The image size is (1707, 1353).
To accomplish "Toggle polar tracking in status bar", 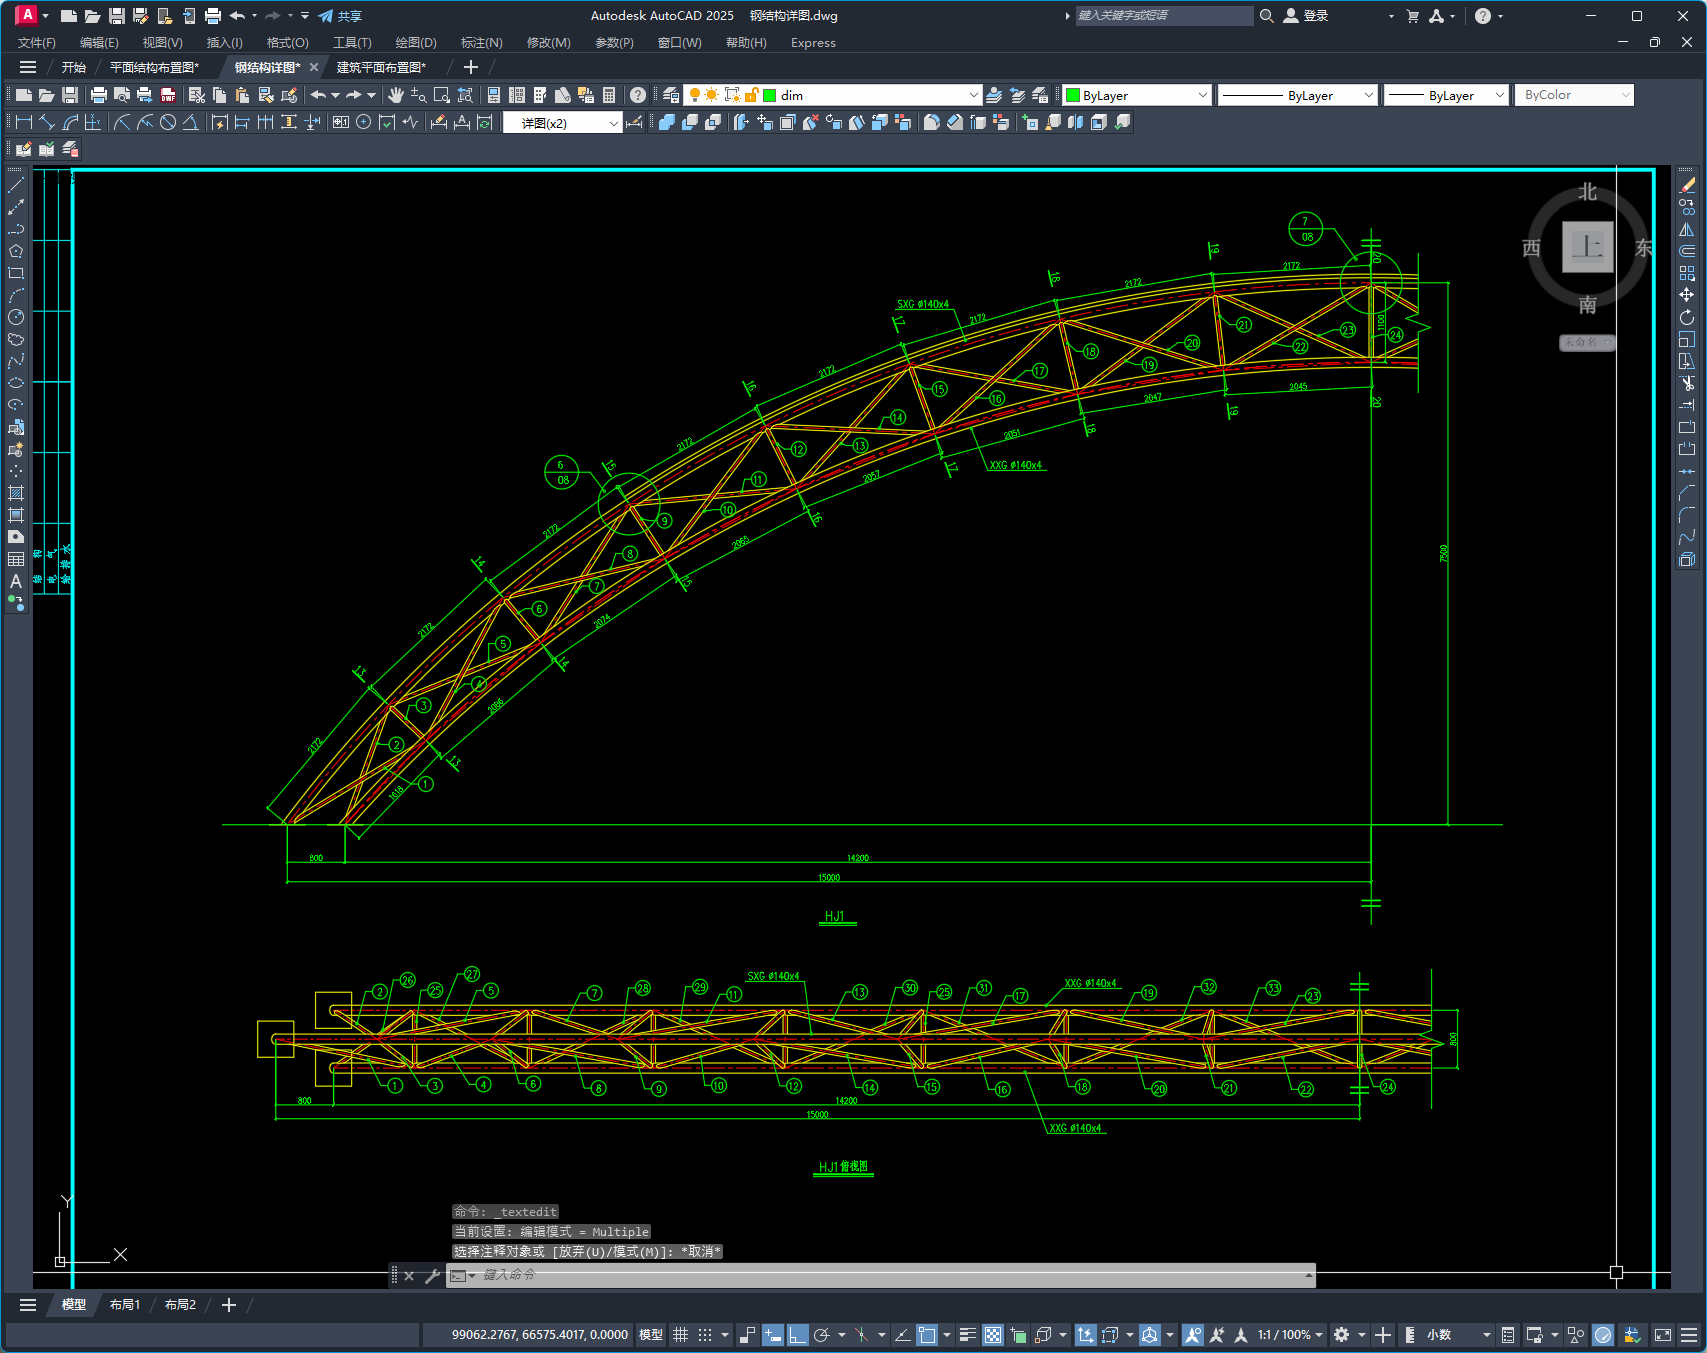I will tap(822, 1335).
